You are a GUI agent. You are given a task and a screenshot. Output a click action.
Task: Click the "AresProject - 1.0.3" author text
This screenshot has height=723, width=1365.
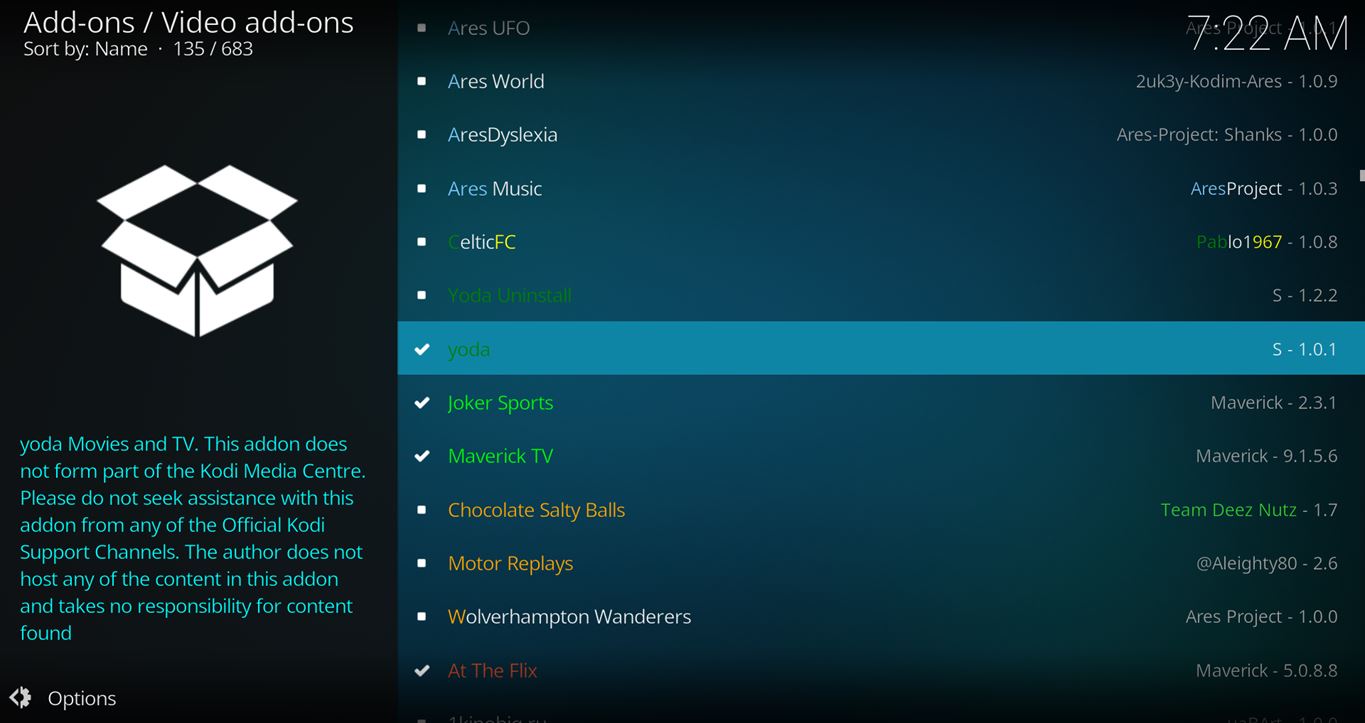[1264, 188]
